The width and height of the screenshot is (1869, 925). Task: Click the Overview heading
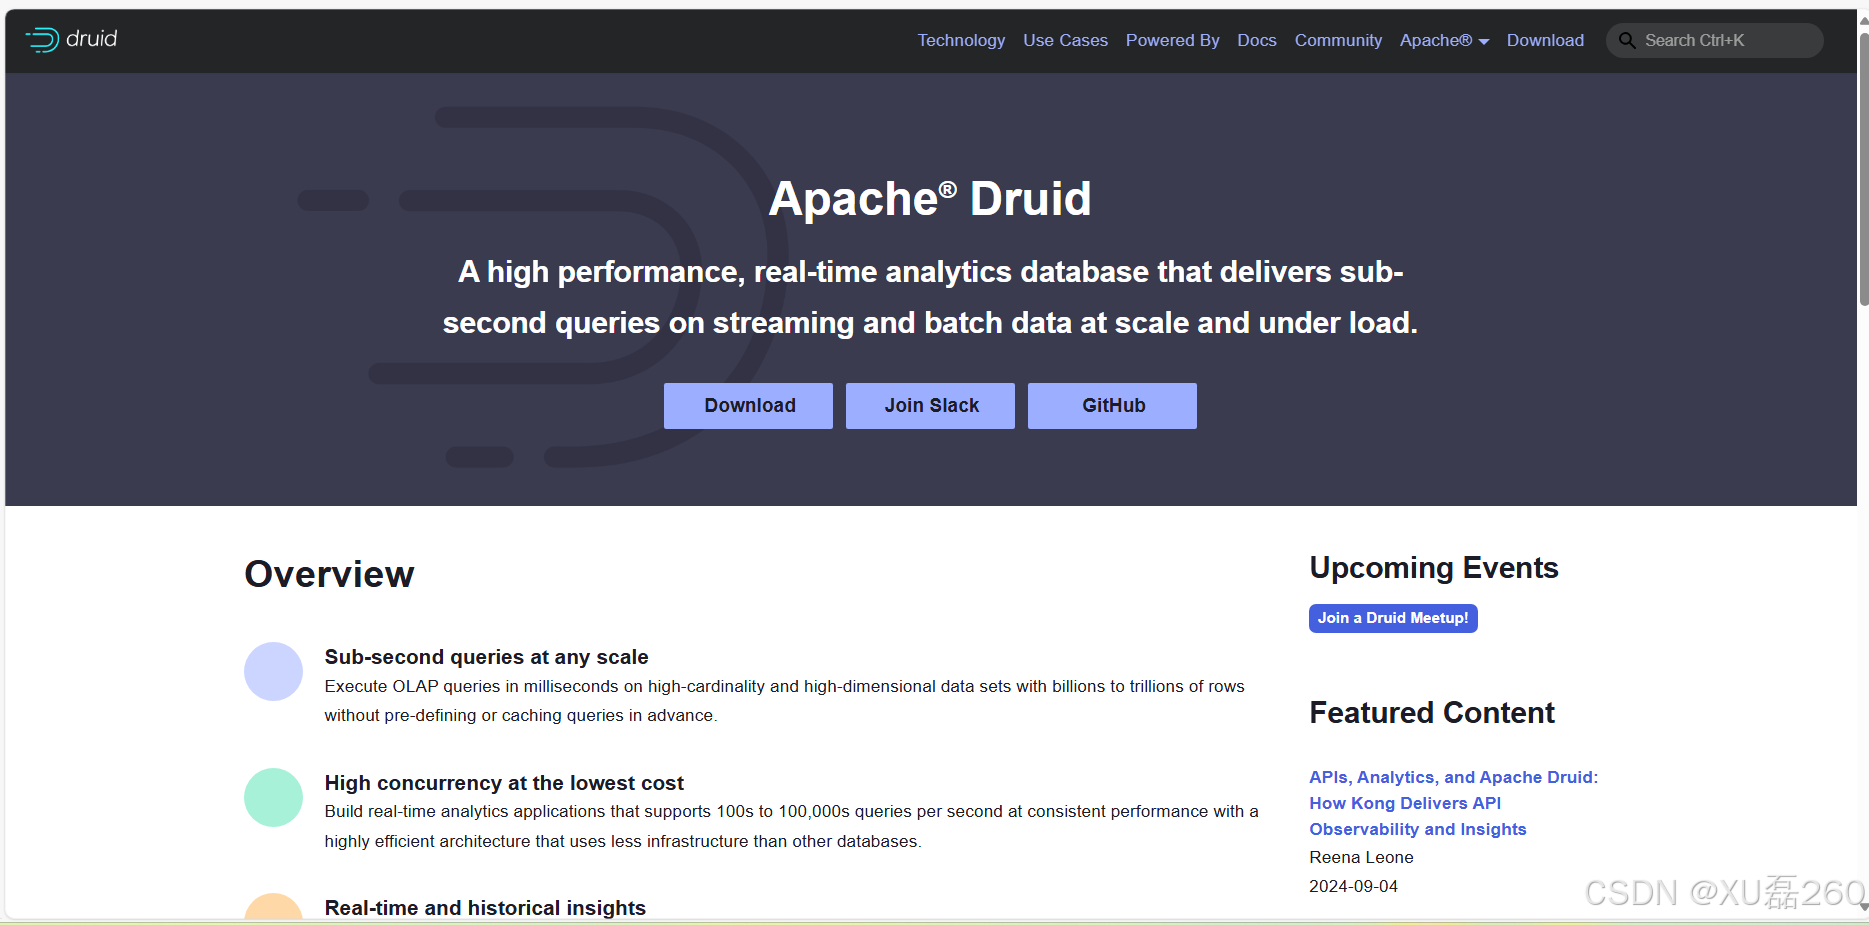tap(329, 574)
